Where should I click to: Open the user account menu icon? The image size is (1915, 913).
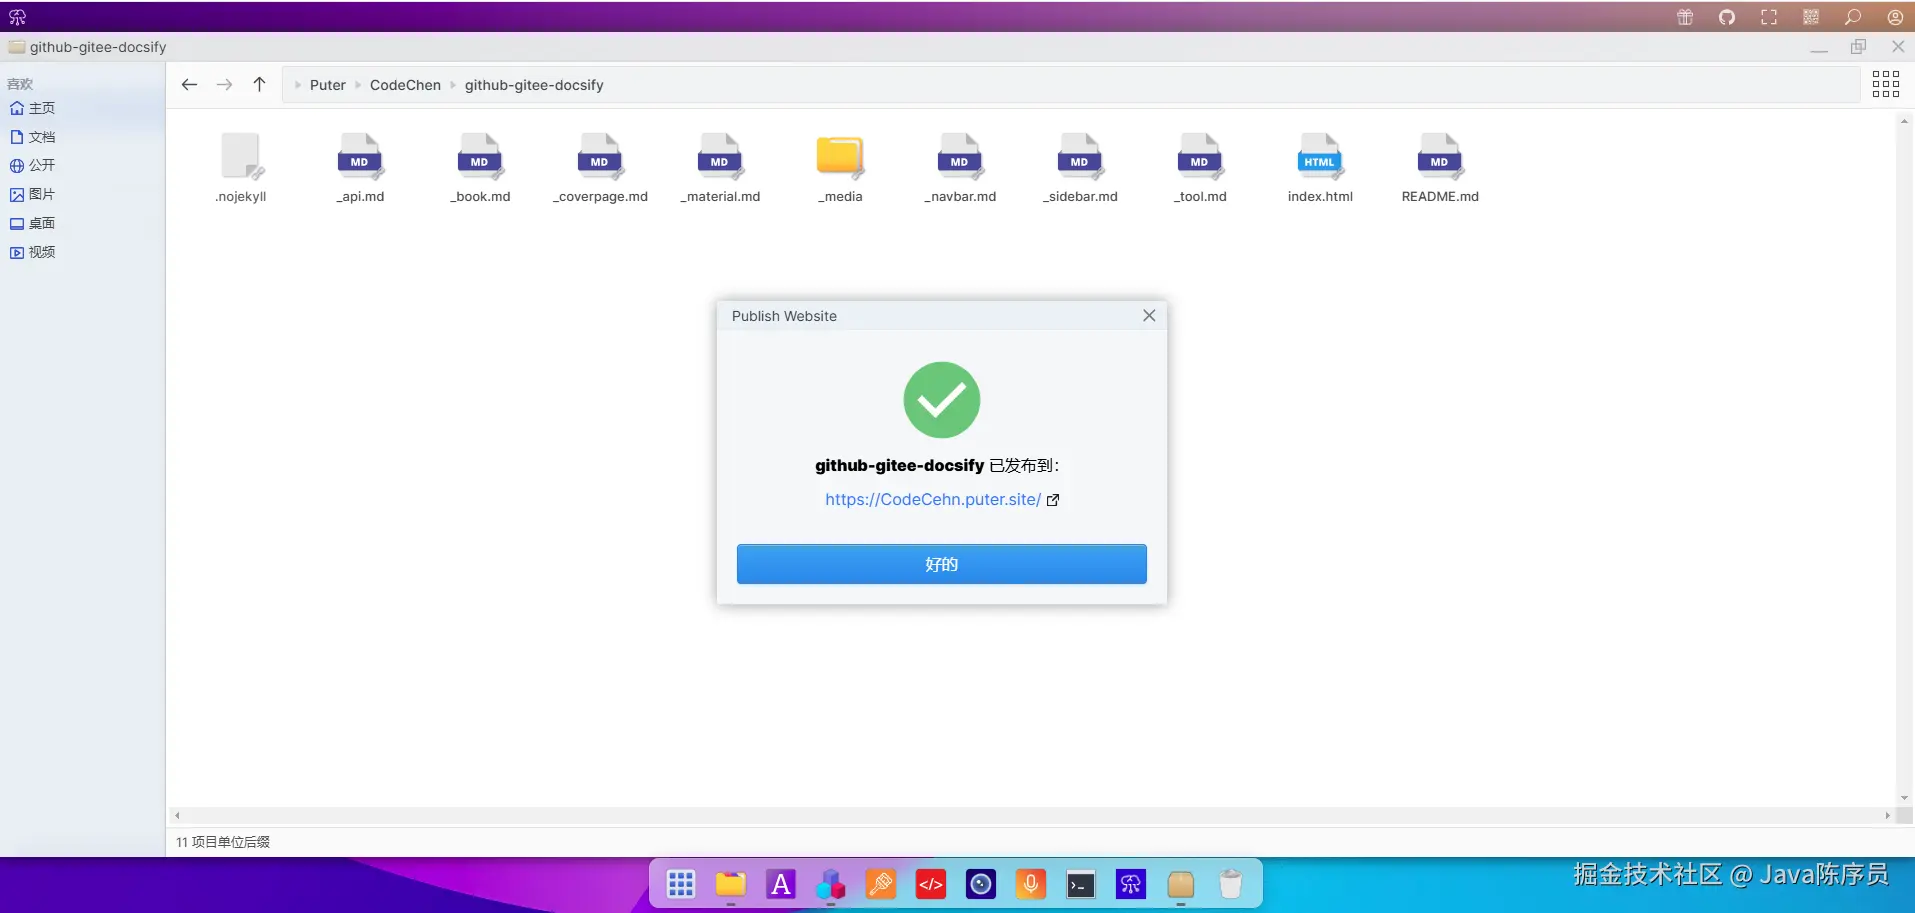(1895, 17)
